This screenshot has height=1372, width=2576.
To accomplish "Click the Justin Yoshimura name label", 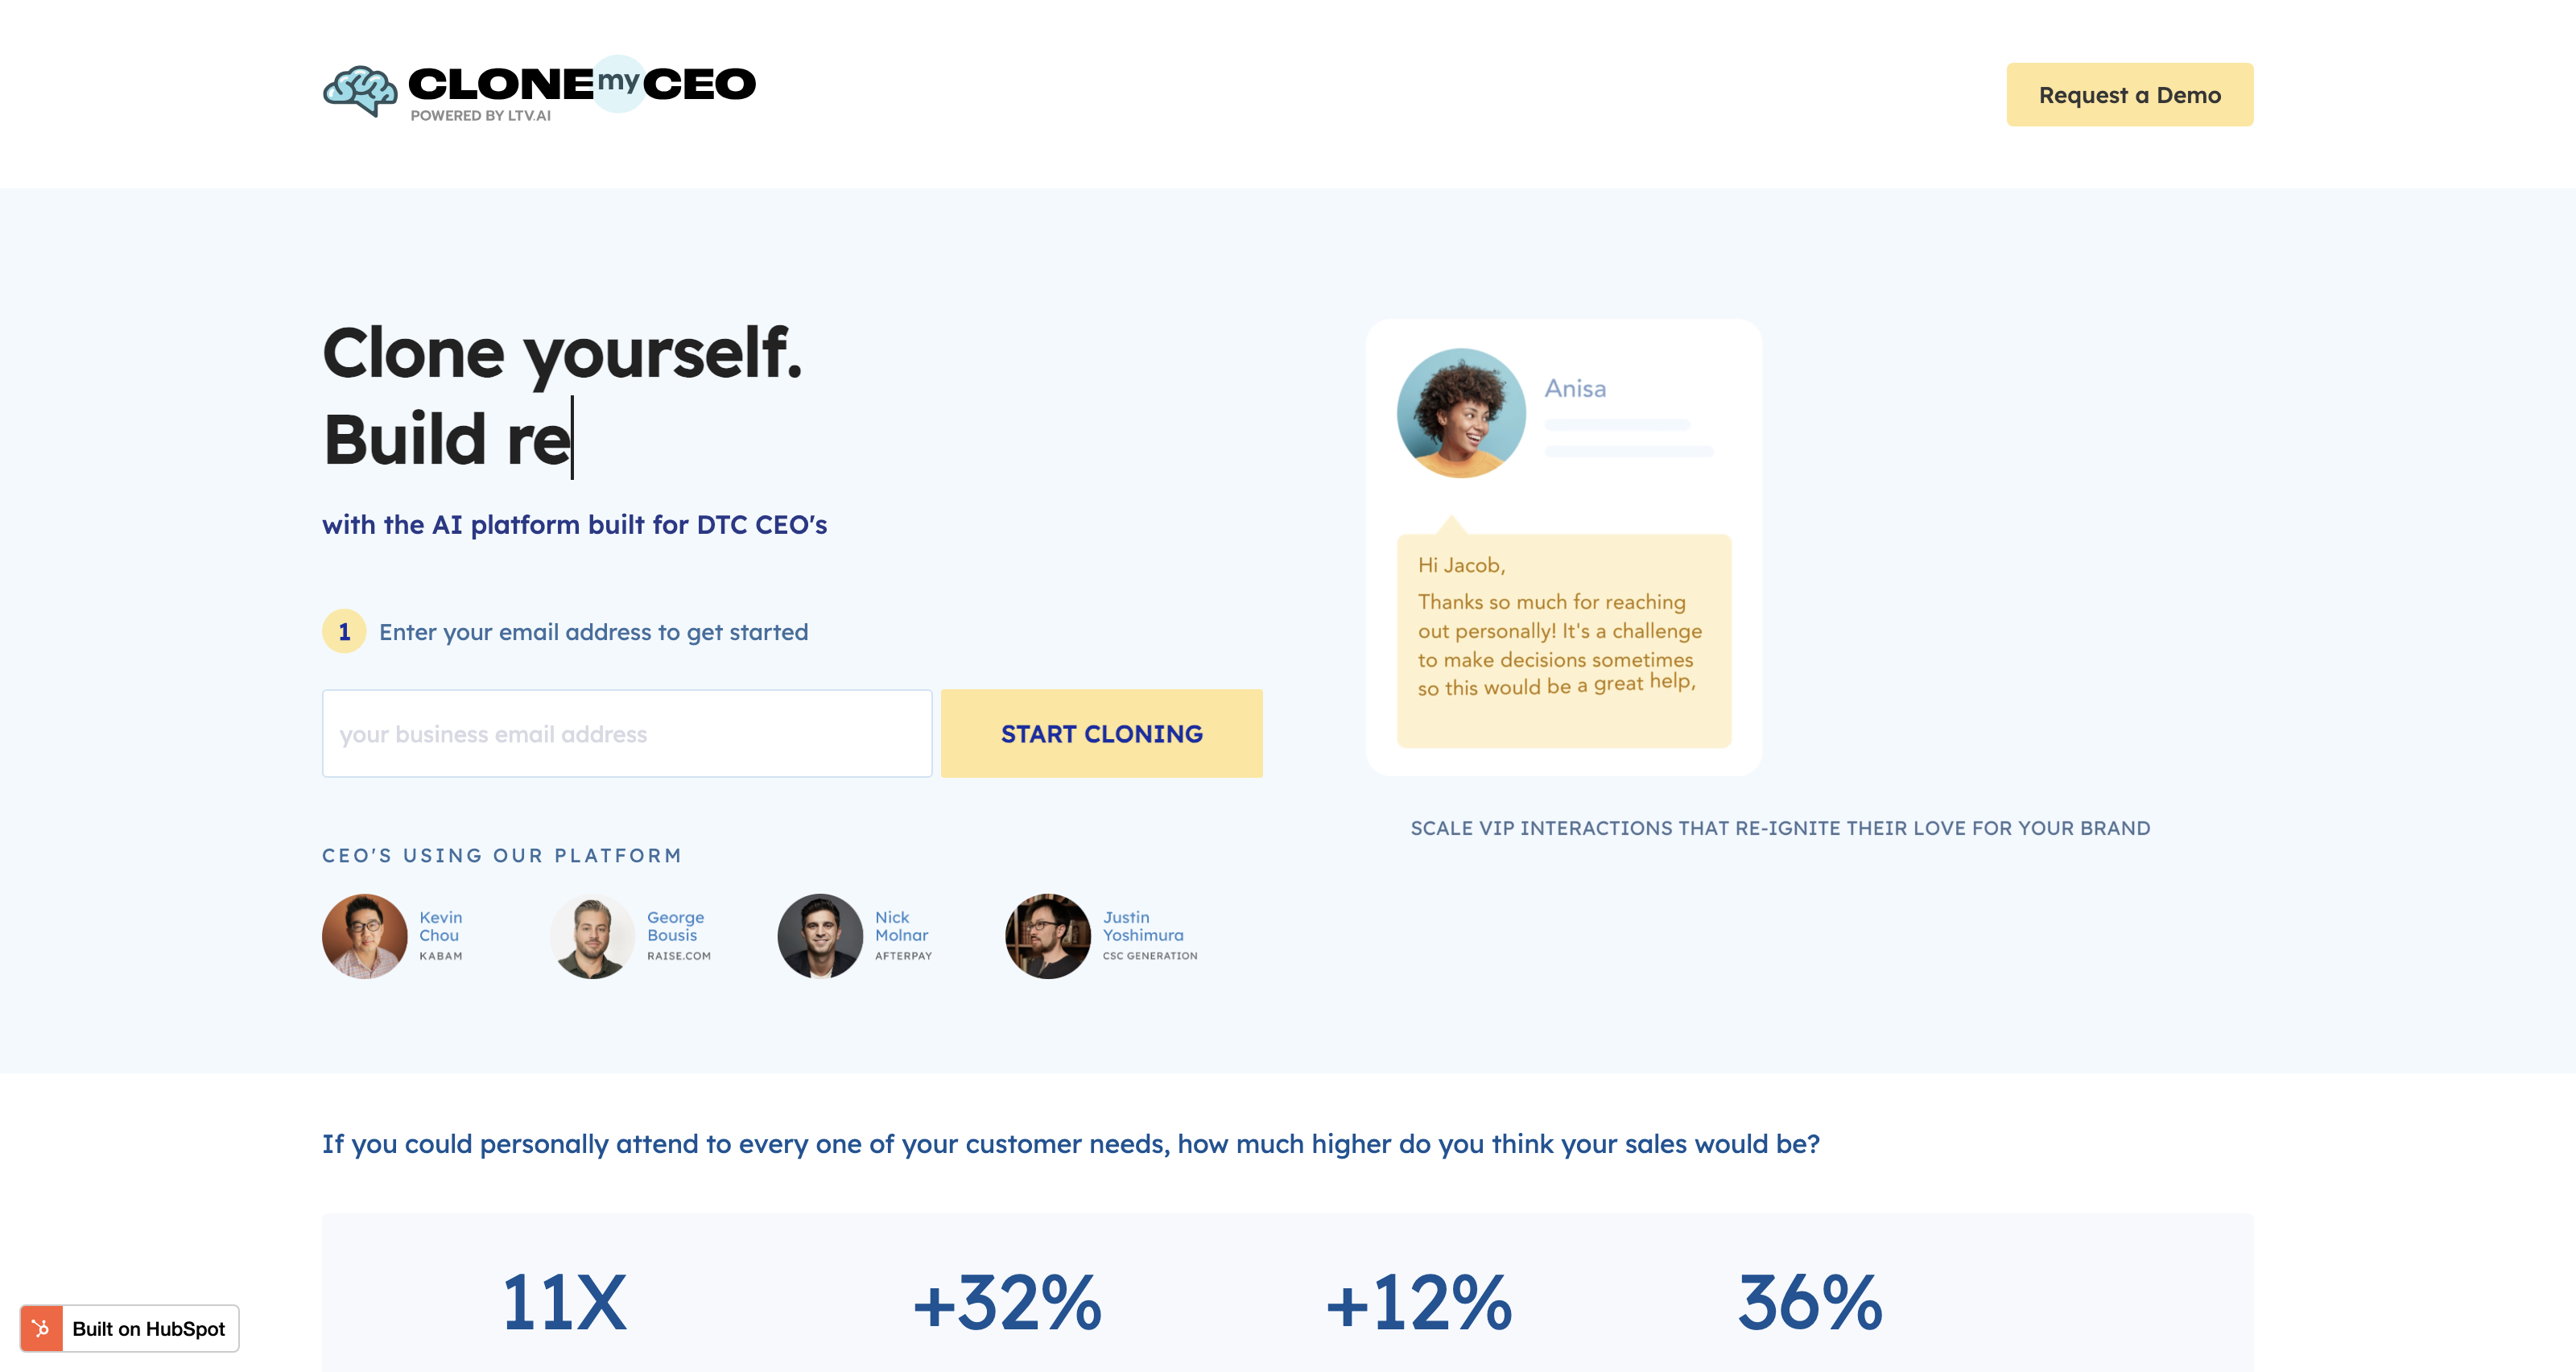I will click(x=1143, y=926).
